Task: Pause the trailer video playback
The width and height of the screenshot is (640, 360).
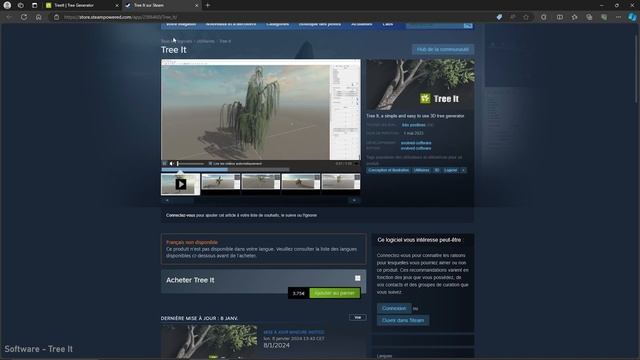Action: point(164,164)
